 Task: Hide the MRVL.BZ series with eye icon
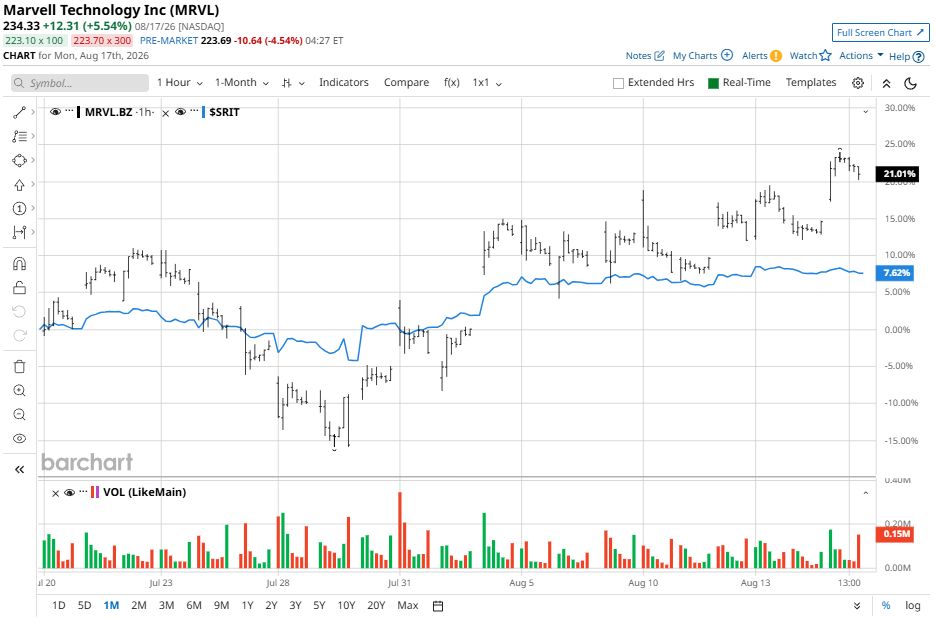[56, 112]
